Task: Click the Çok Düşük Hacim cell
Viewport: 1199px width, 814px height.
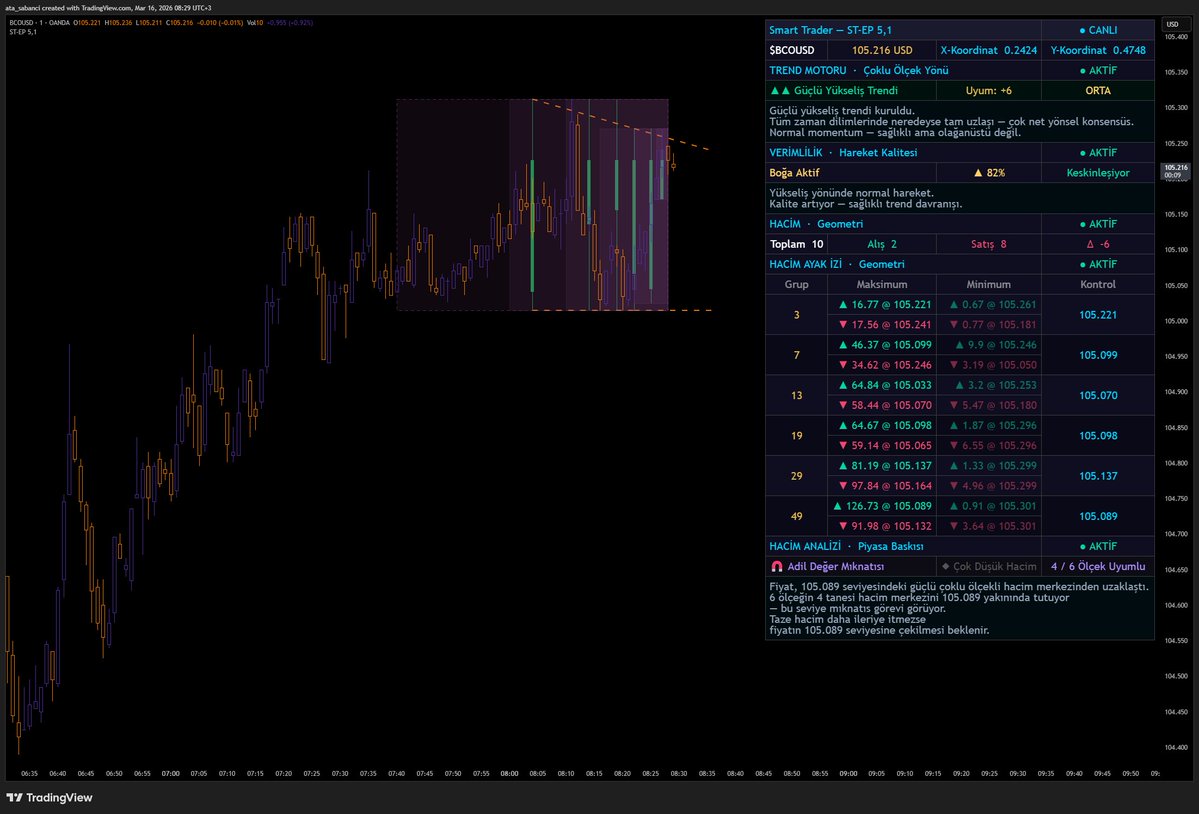Action: click(988, 566)
